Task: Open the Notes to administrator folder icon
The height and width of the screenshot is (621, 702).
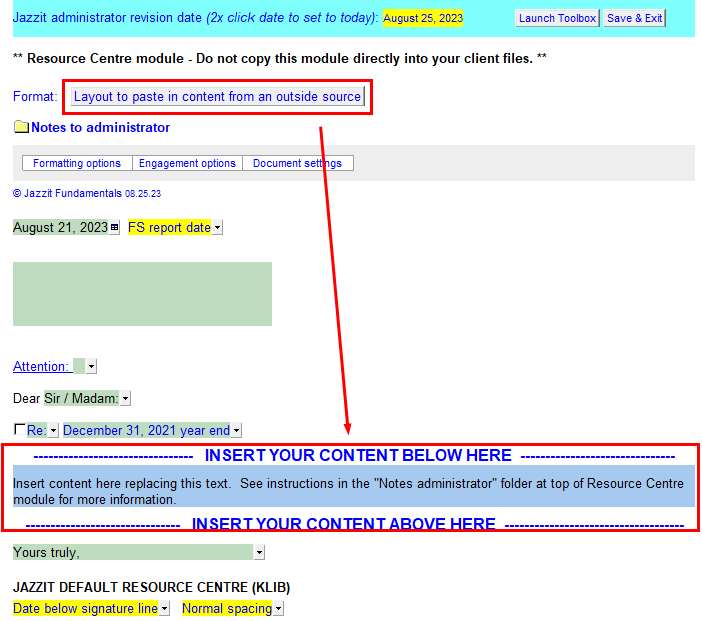Action: 21,128
